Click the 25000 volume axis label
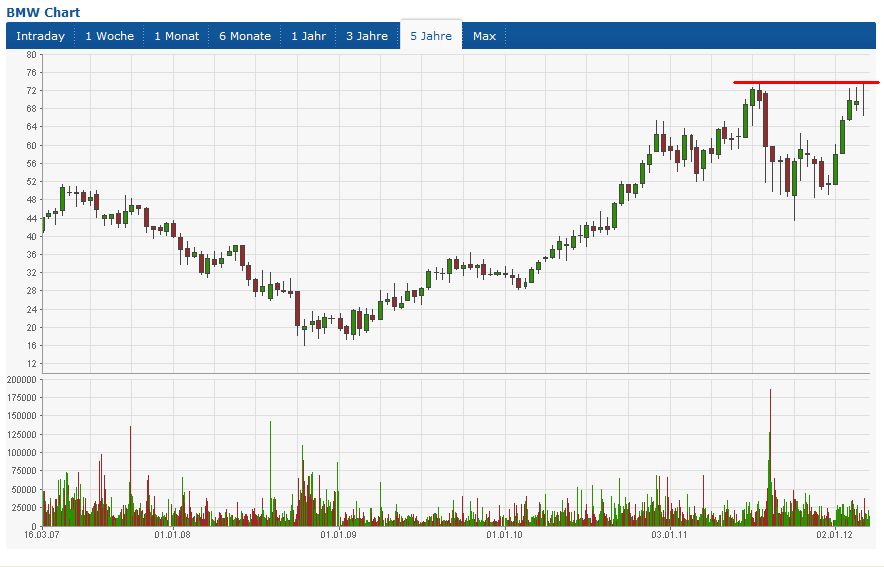 coord(25,508)
